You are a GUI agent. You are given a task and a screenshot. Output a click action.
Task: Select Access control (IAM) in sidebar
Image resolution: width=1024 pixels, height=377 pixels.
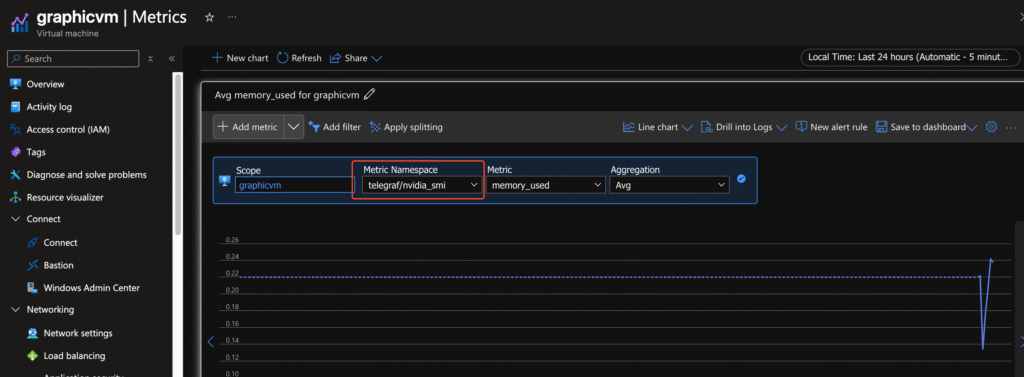click(x=68, y=129)
